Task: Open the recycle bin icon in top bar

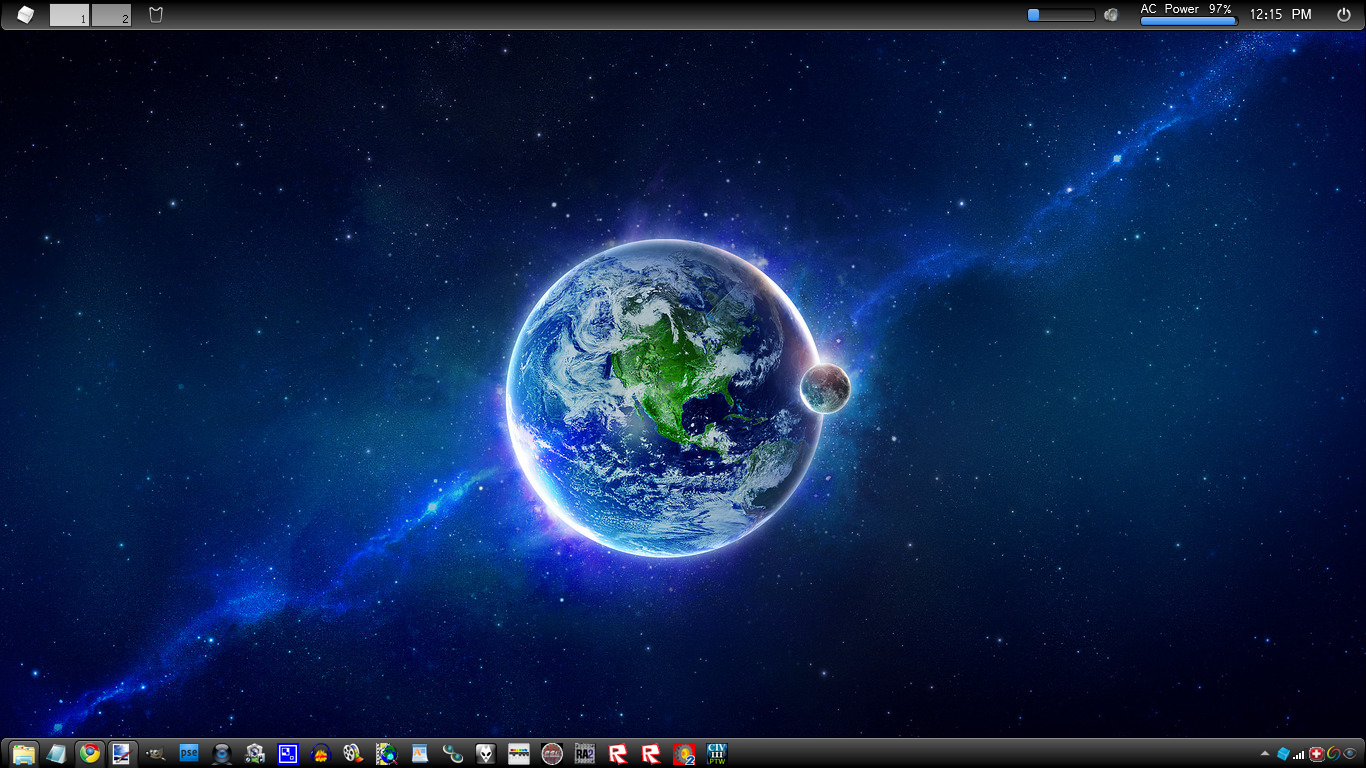Action: 155,14
